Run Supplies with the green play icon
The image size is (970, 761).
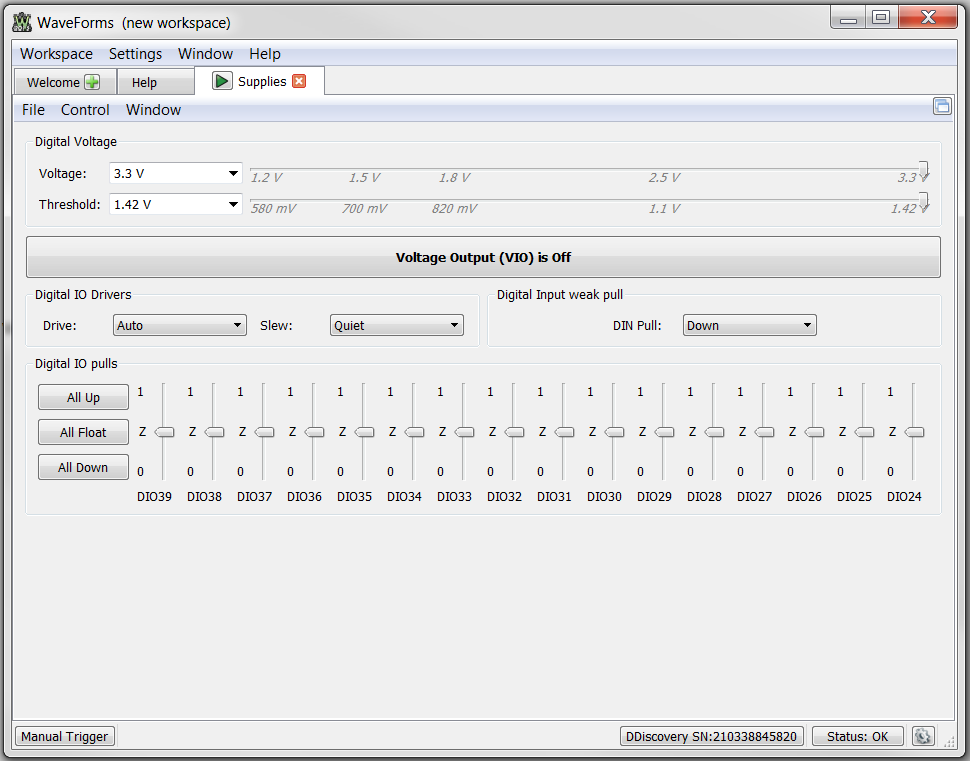(x=222, y=81)
